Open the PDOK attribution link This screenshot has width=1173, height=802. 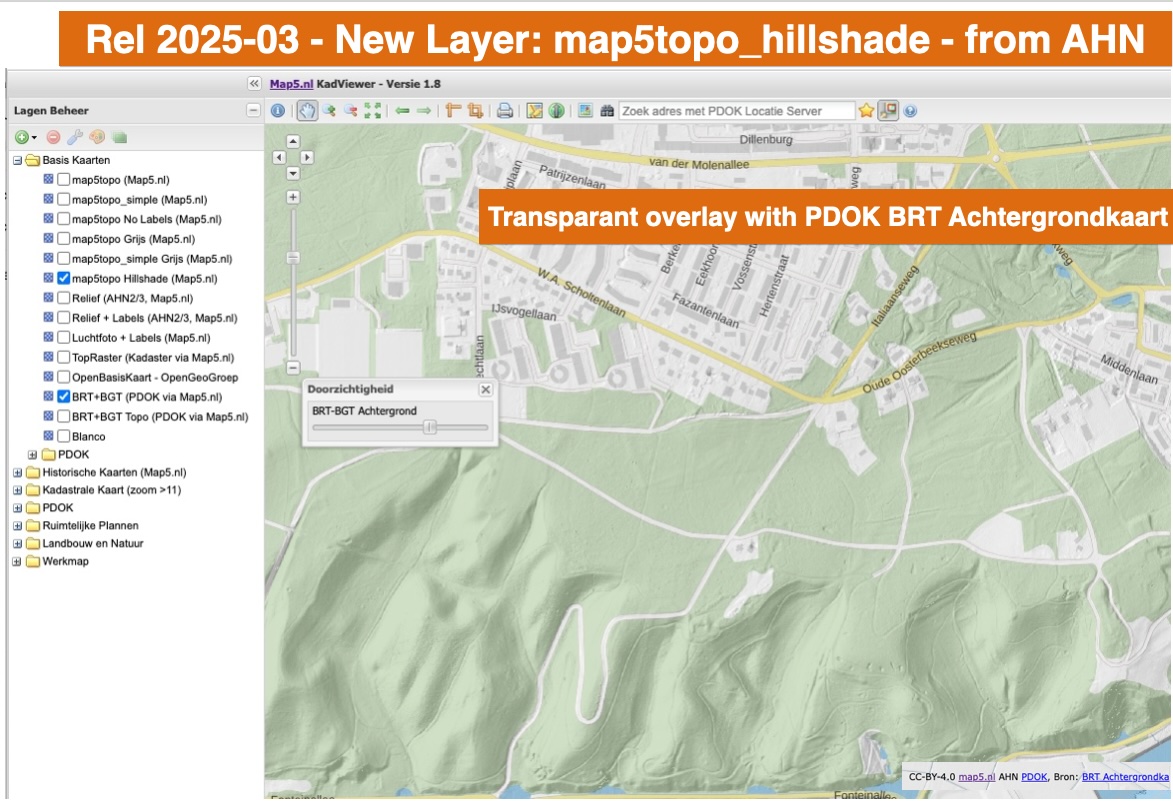tap(1035, 777)
